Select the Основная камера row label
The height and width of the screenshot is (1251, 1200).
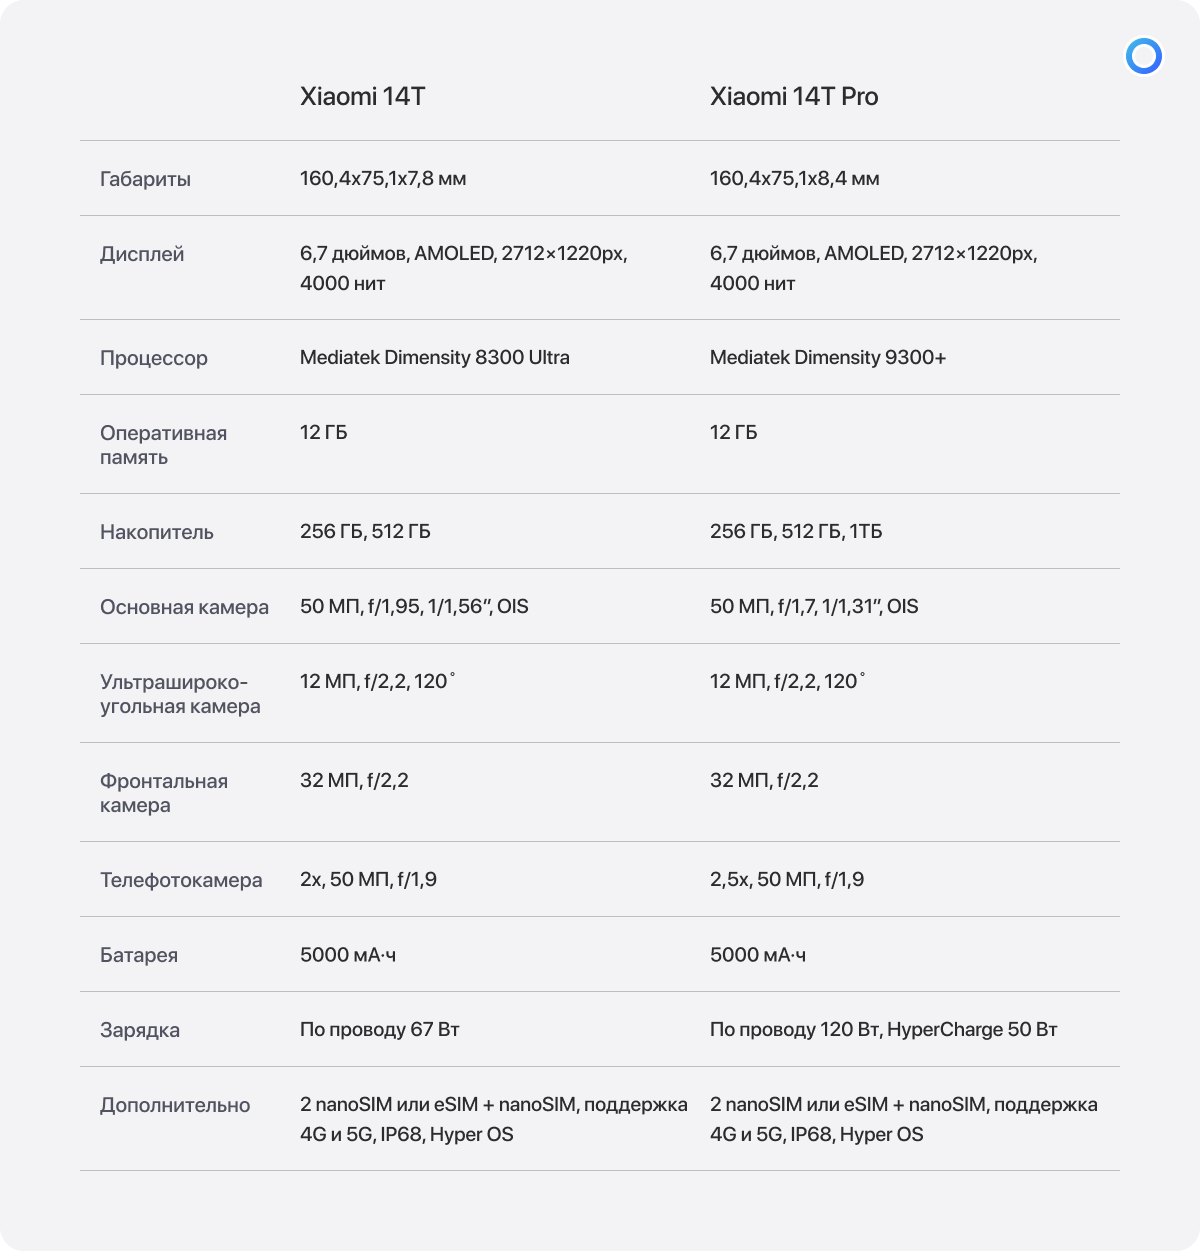coord(184,608)
